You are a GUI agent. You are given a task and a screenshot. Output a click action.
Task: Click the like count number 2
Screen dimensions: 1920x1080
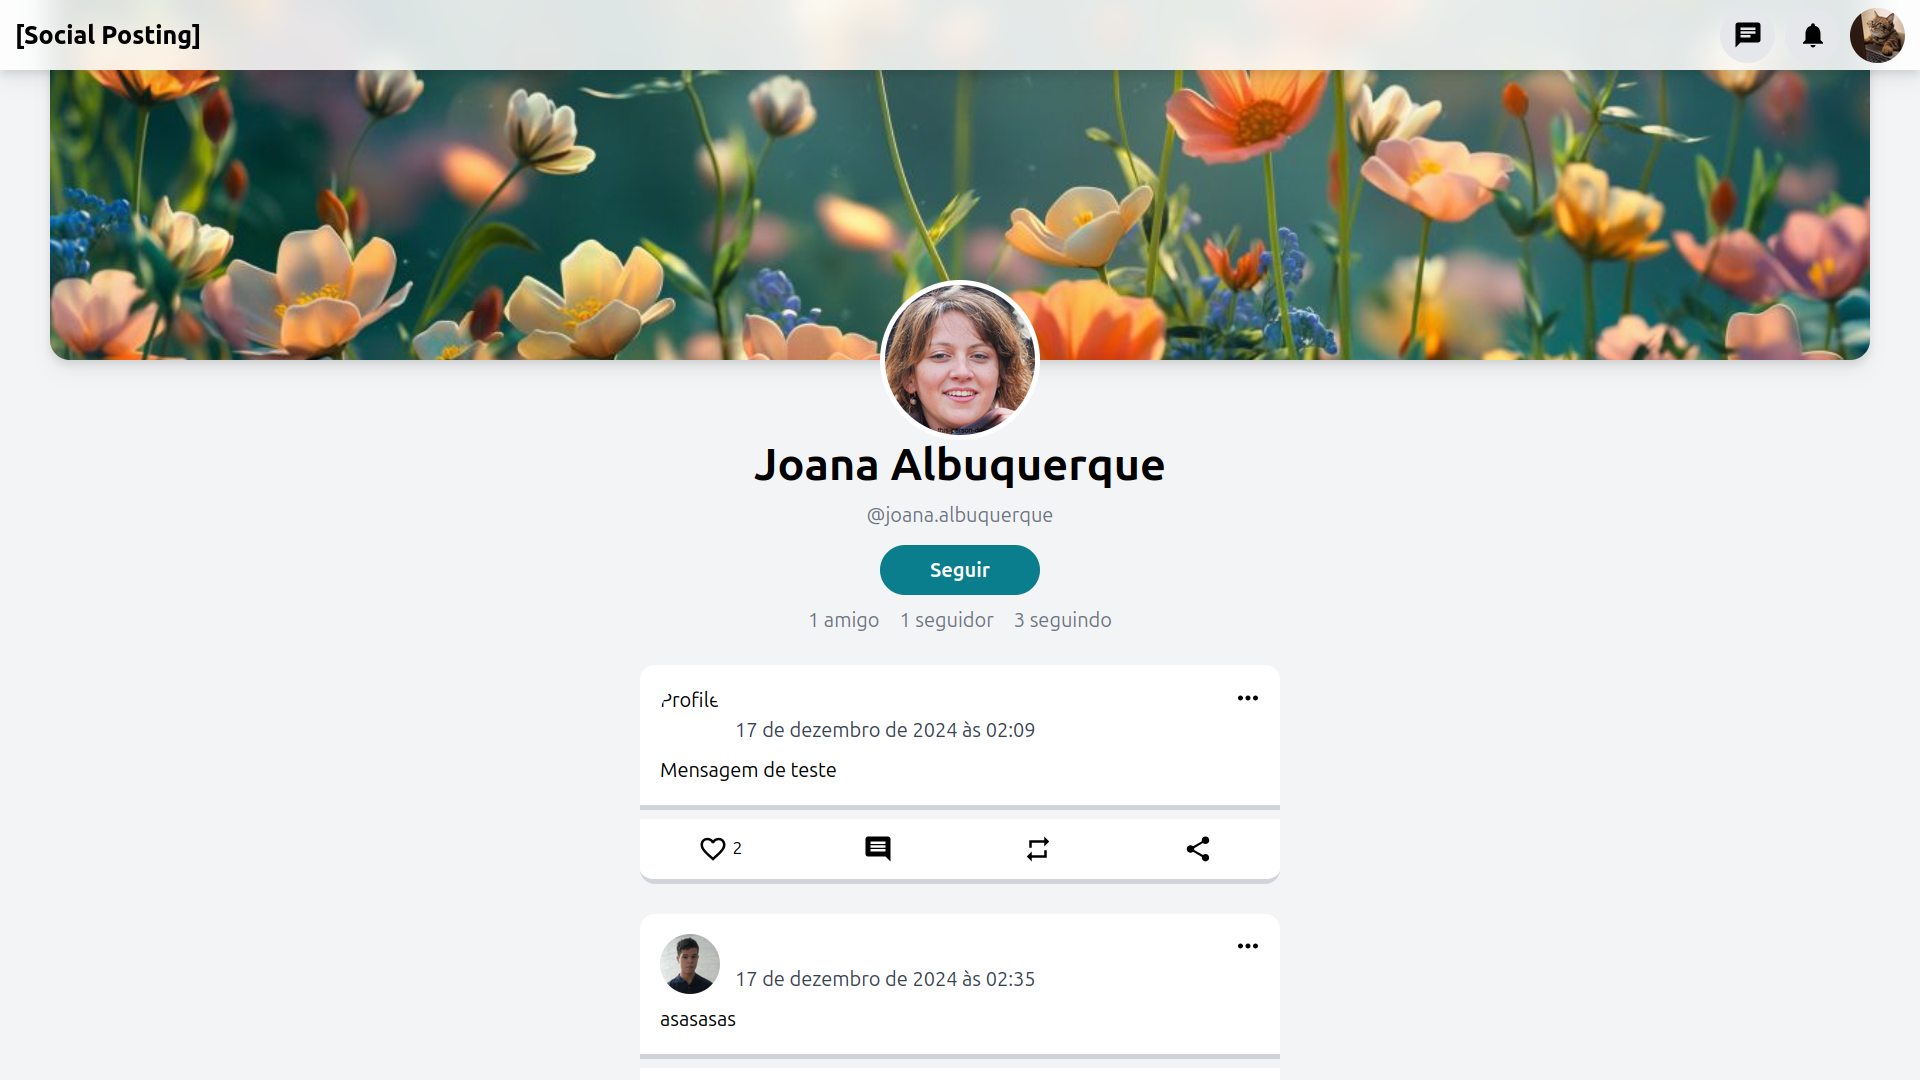tap(737, 849)
